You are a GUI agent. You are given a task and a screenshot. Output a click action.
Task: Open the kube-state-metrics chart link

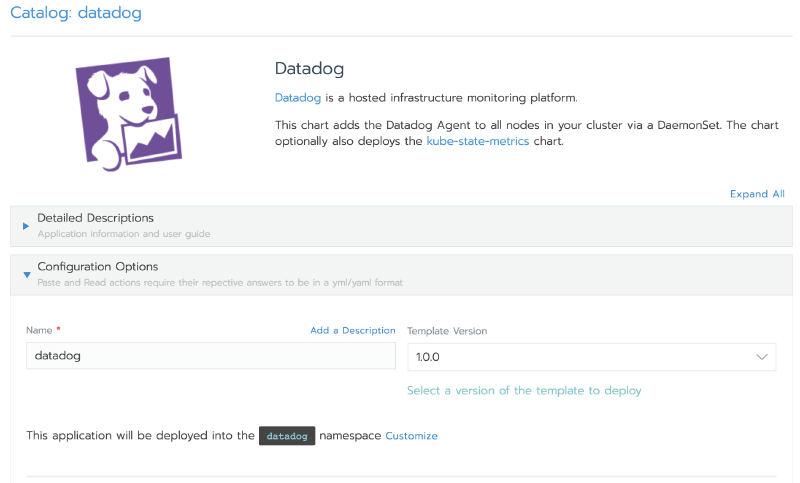tap(478, 141)
